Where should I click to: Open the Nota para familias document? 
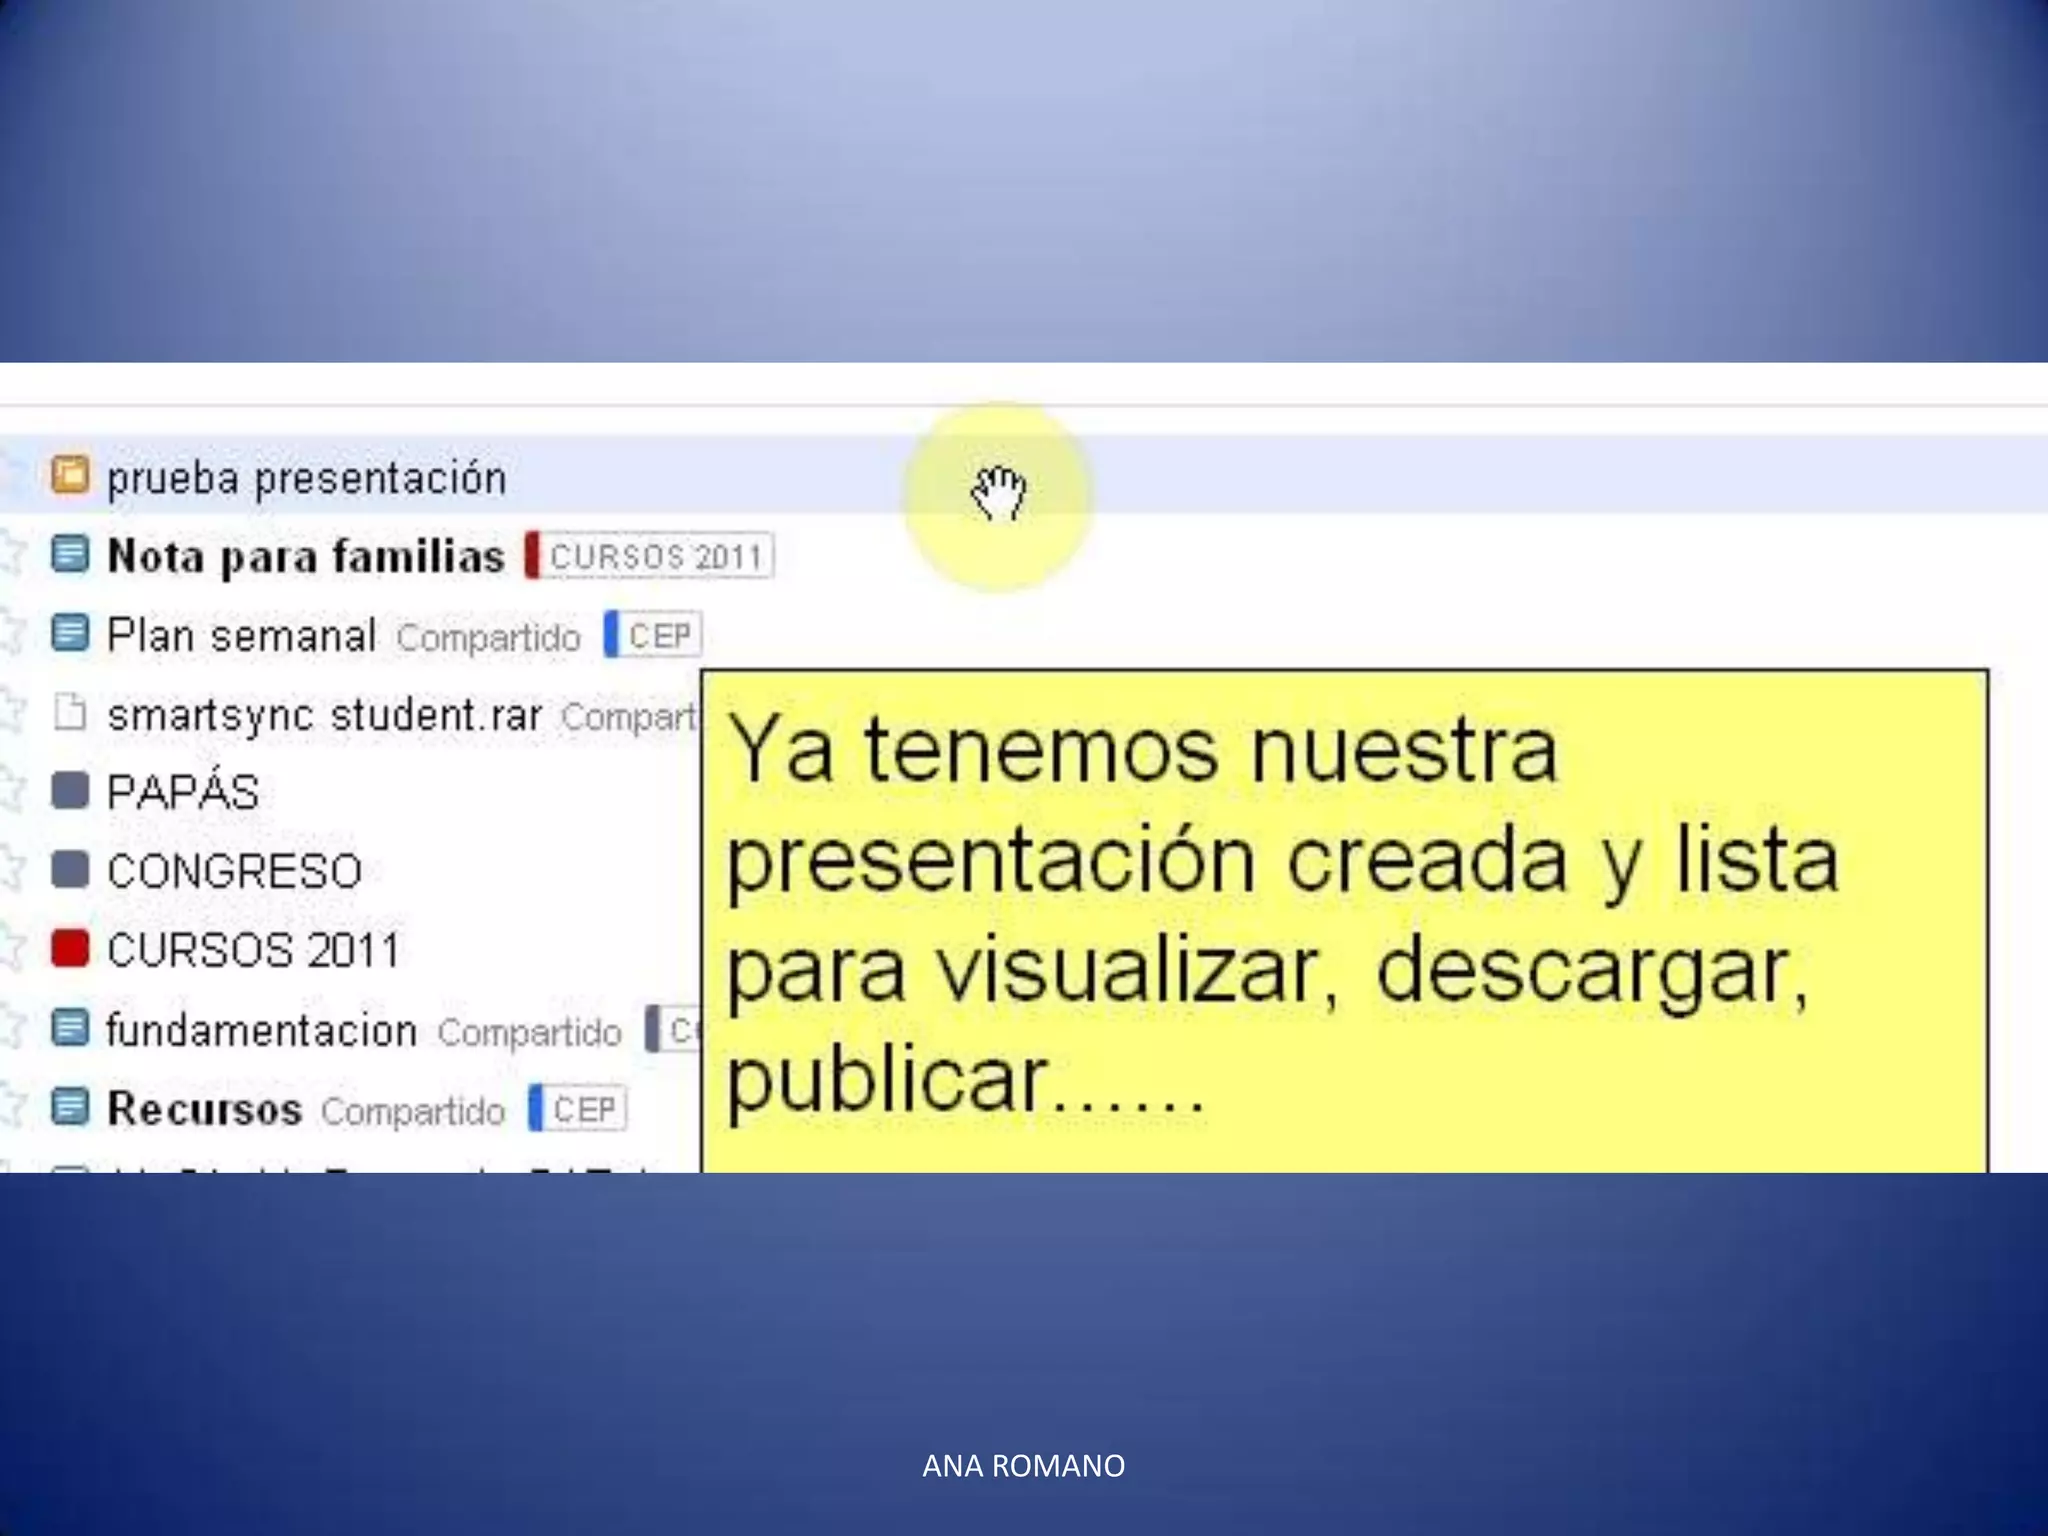point(306,556)
